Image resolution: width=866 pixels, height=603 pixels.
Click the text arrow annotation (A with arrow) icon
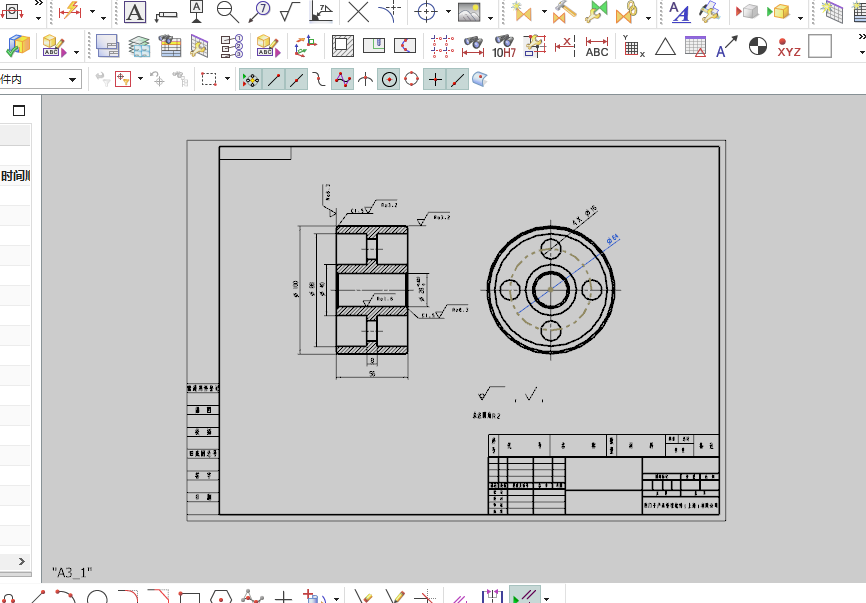pyautogui.click(x=726, y=46)
